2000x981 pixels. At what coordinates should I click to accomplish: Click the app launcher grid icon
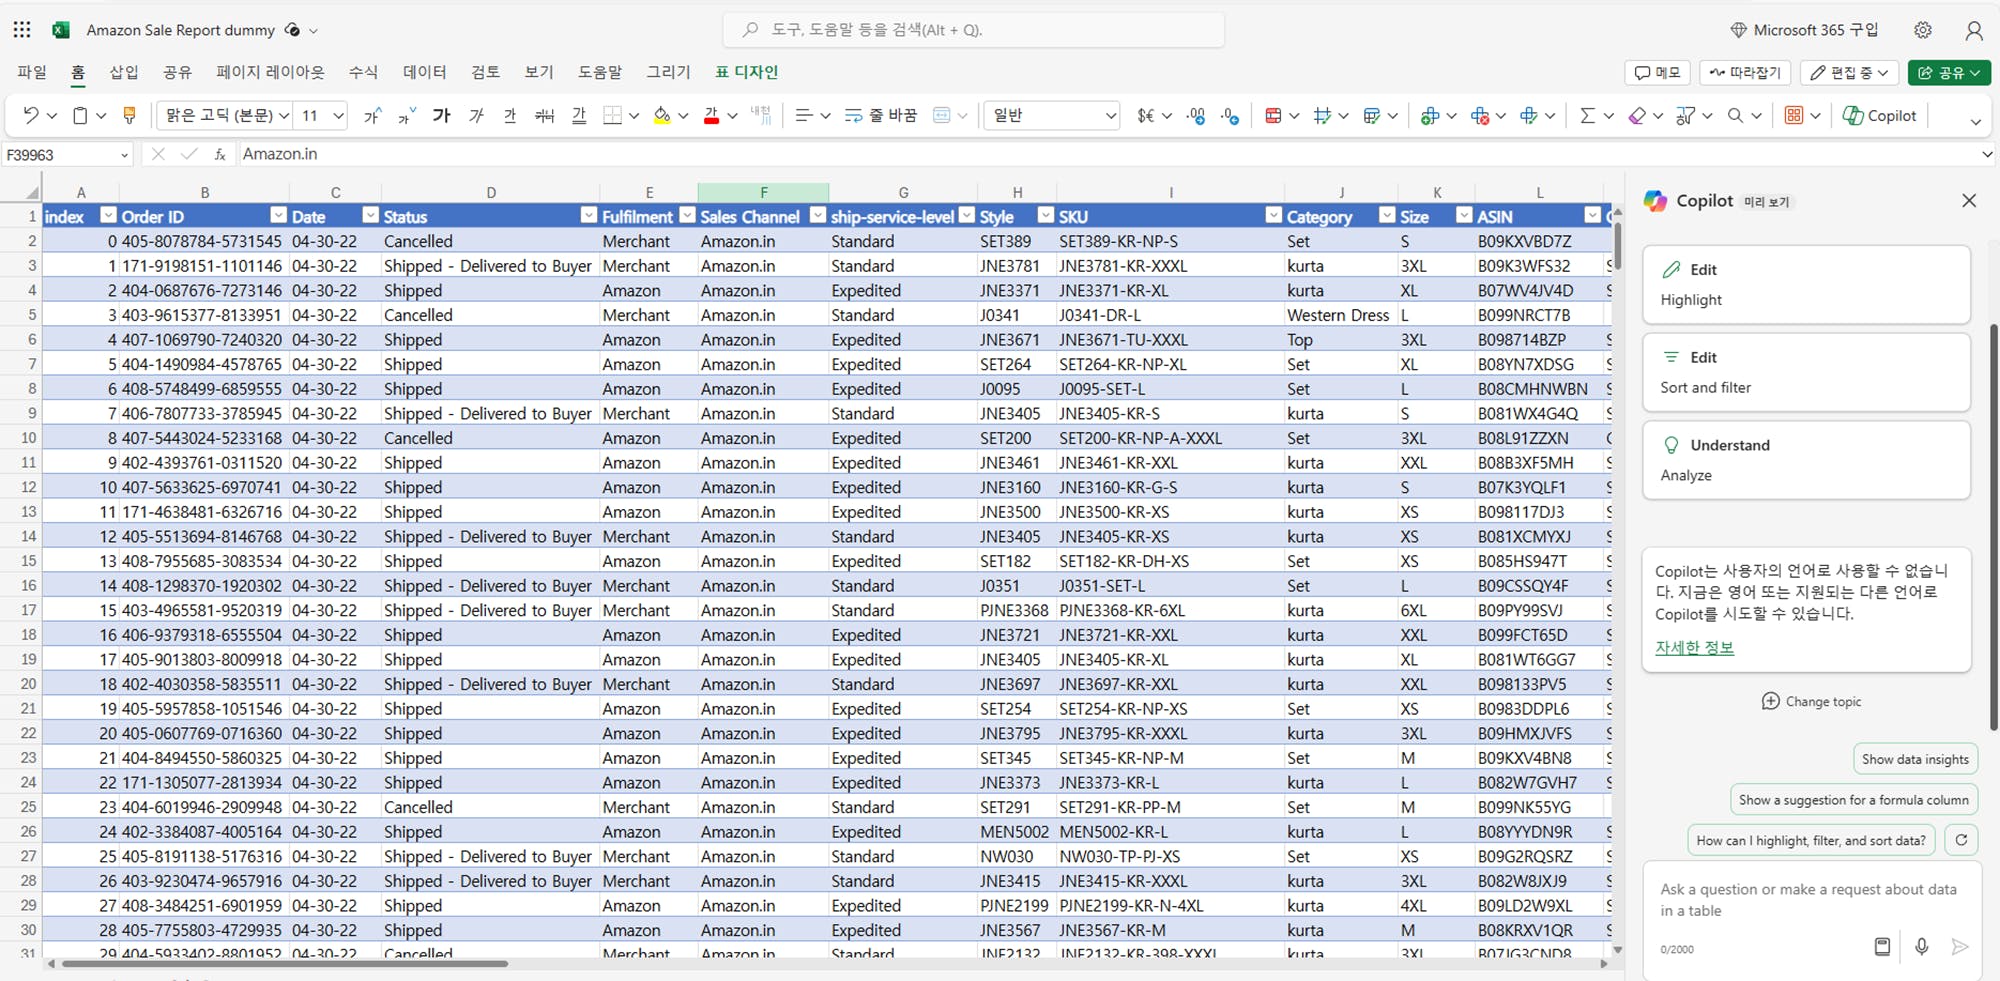pos(22,30)
